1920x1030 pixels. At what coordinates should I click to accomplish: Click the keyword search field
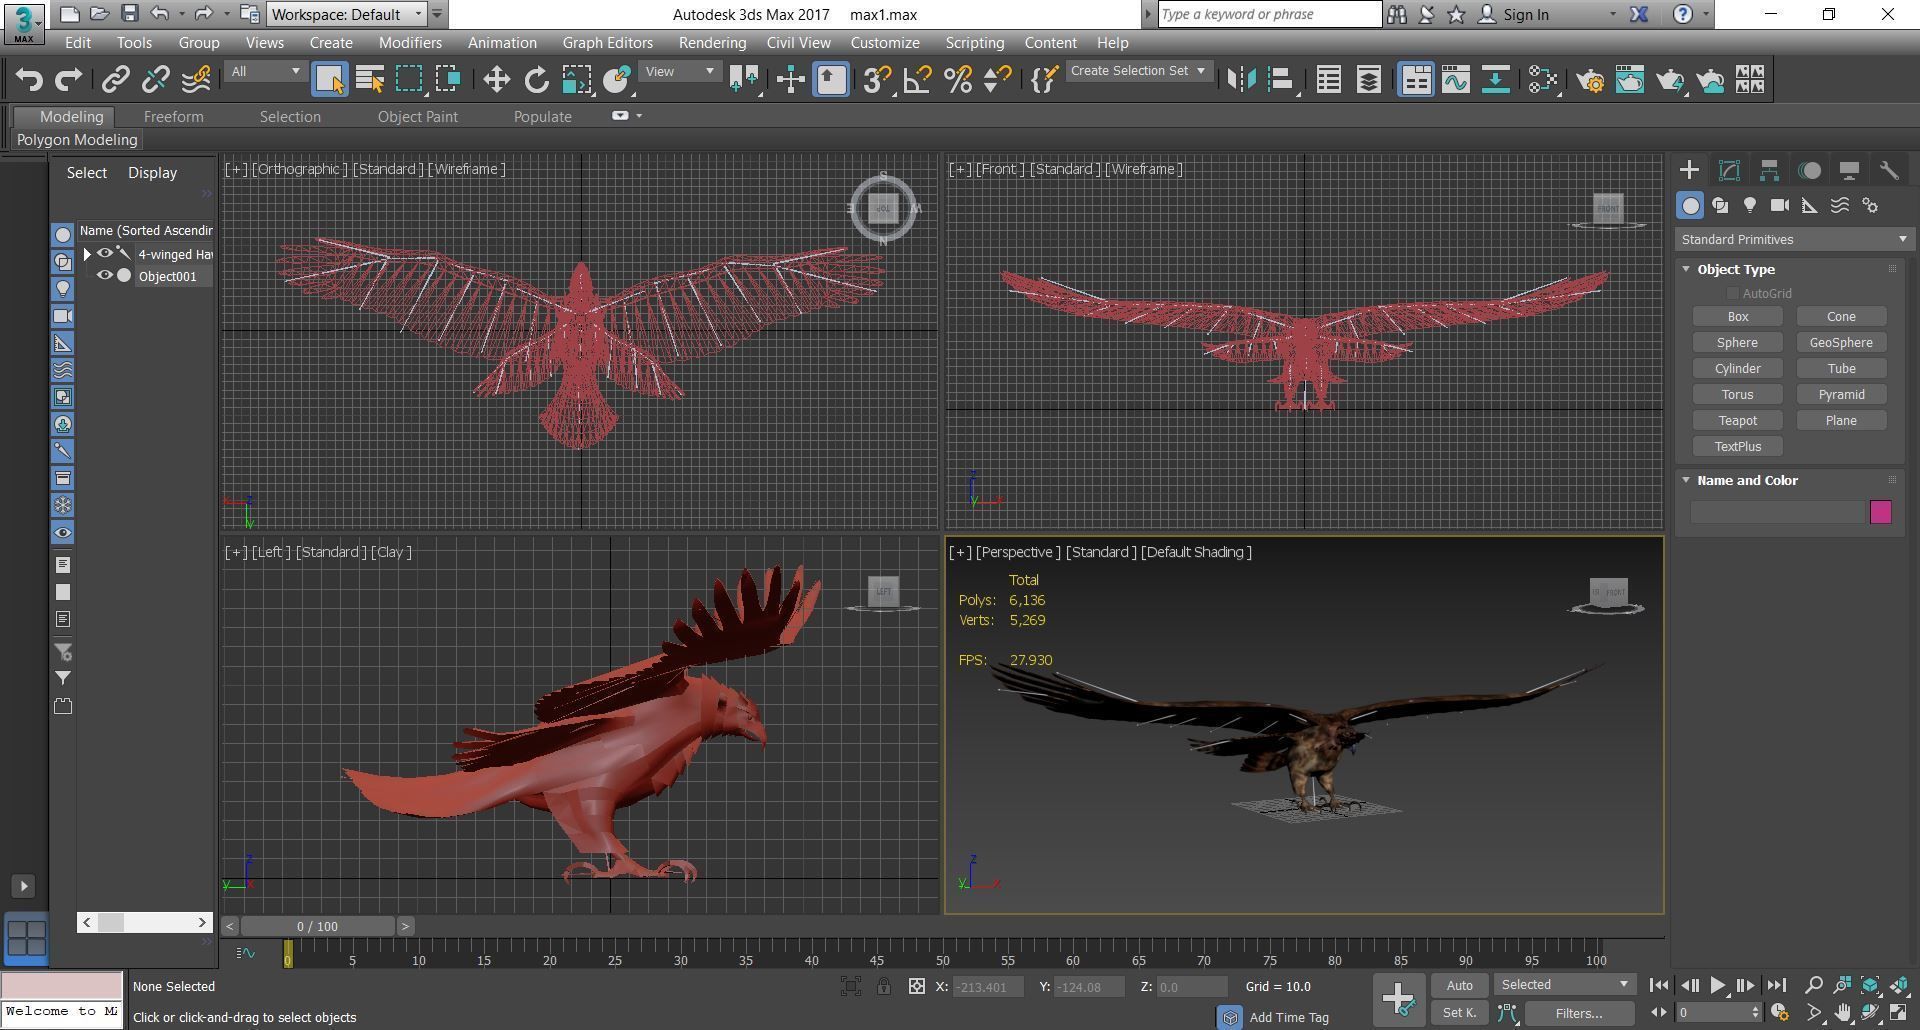click(x=1270, y=14)
